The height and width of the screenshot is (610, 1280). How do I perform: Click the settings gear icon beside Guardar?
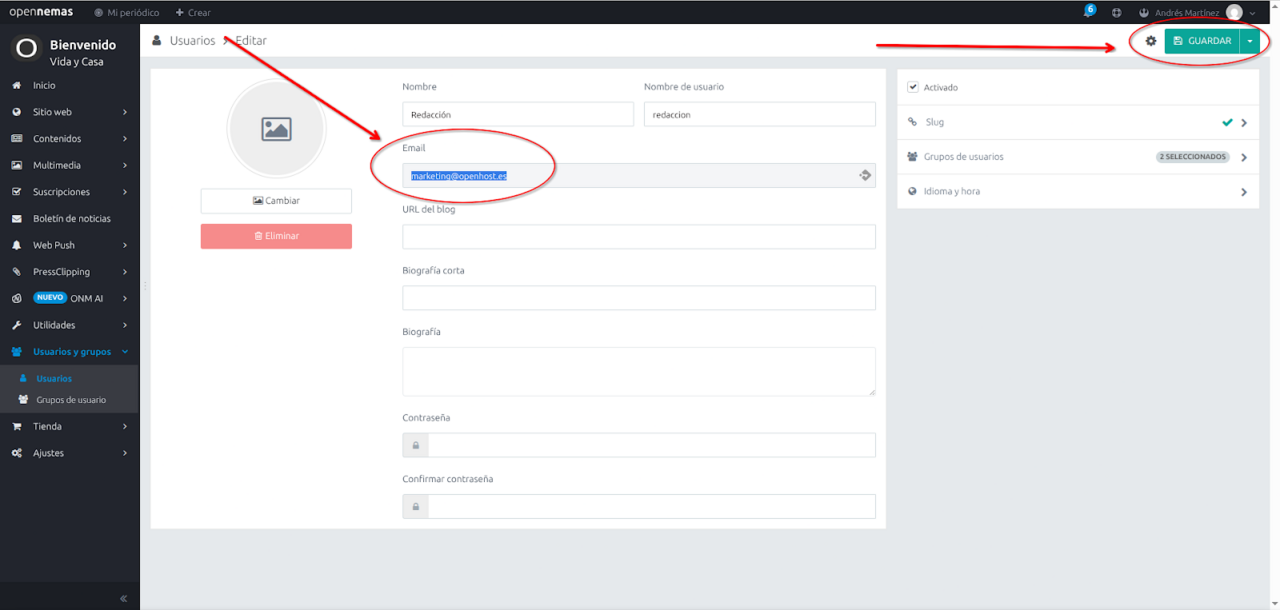[1150, 41]
